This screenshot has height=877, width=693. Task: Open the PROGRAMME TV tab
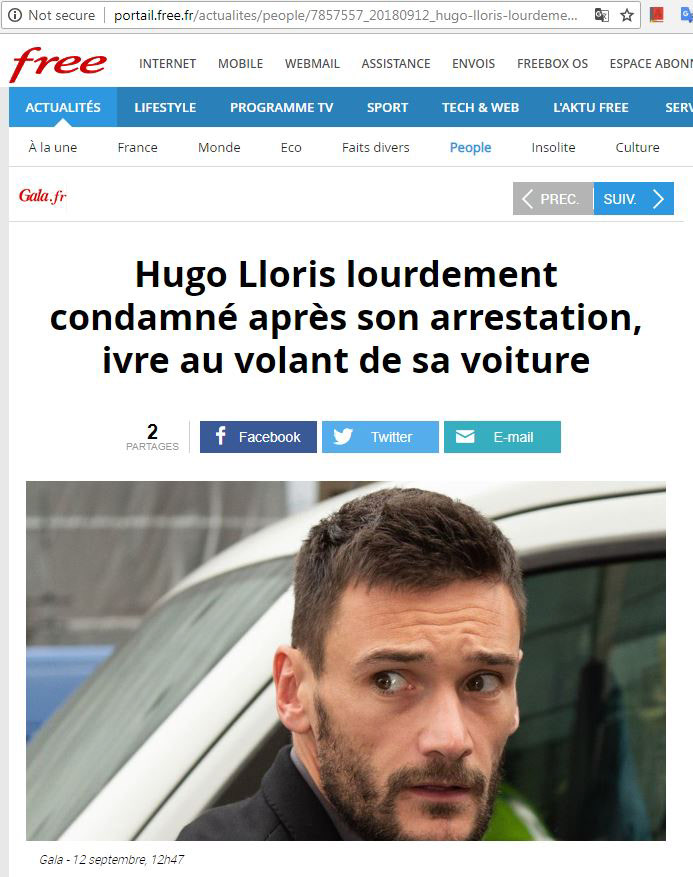click(281, 107)
